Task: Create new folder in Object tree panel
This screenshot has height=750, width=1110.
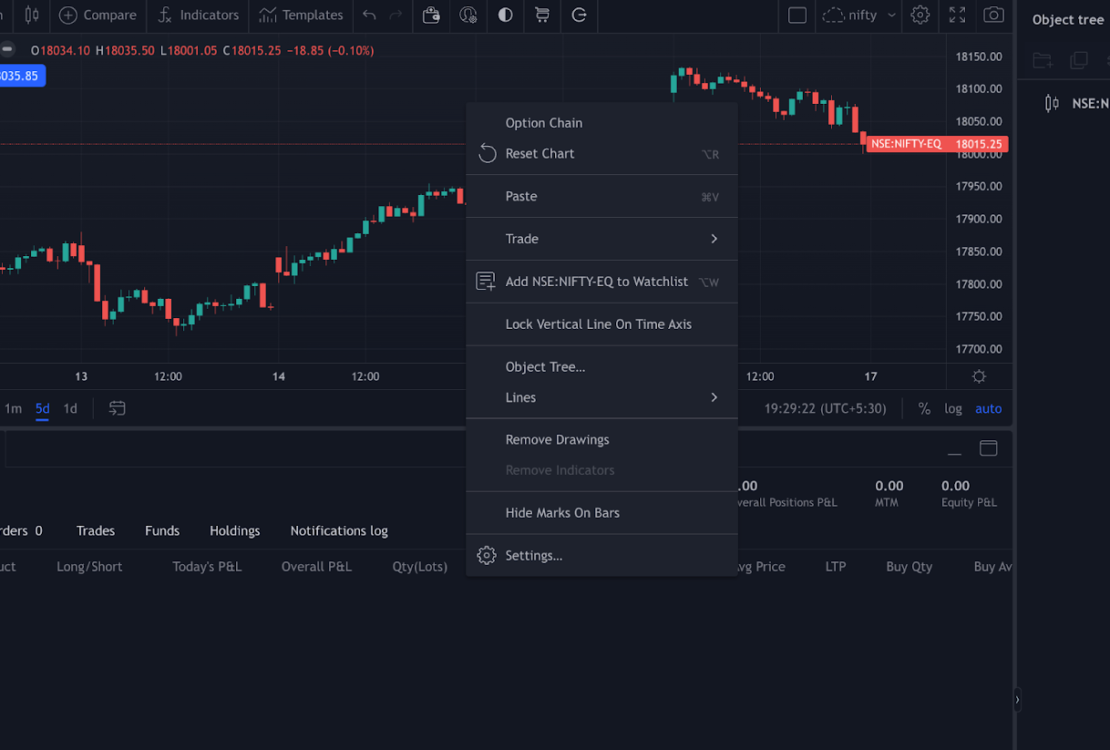Action: 1043,60
